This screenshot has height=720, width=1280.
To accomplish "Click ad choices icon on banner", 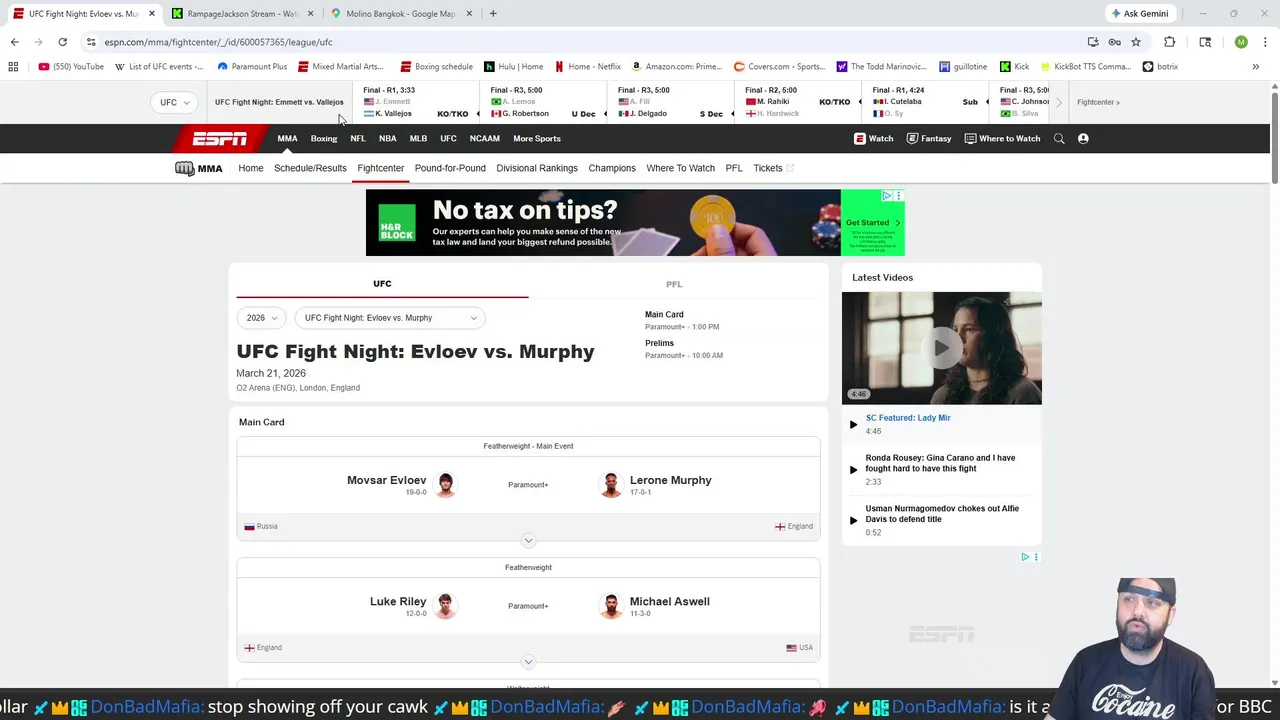I will (886, 196).
